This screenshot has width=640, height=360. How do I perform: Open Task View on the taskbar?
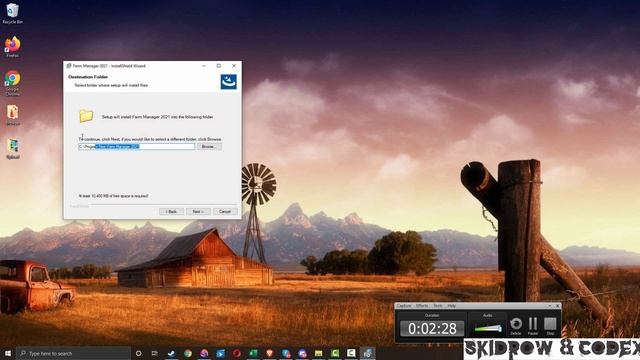(x=155, y=353)
